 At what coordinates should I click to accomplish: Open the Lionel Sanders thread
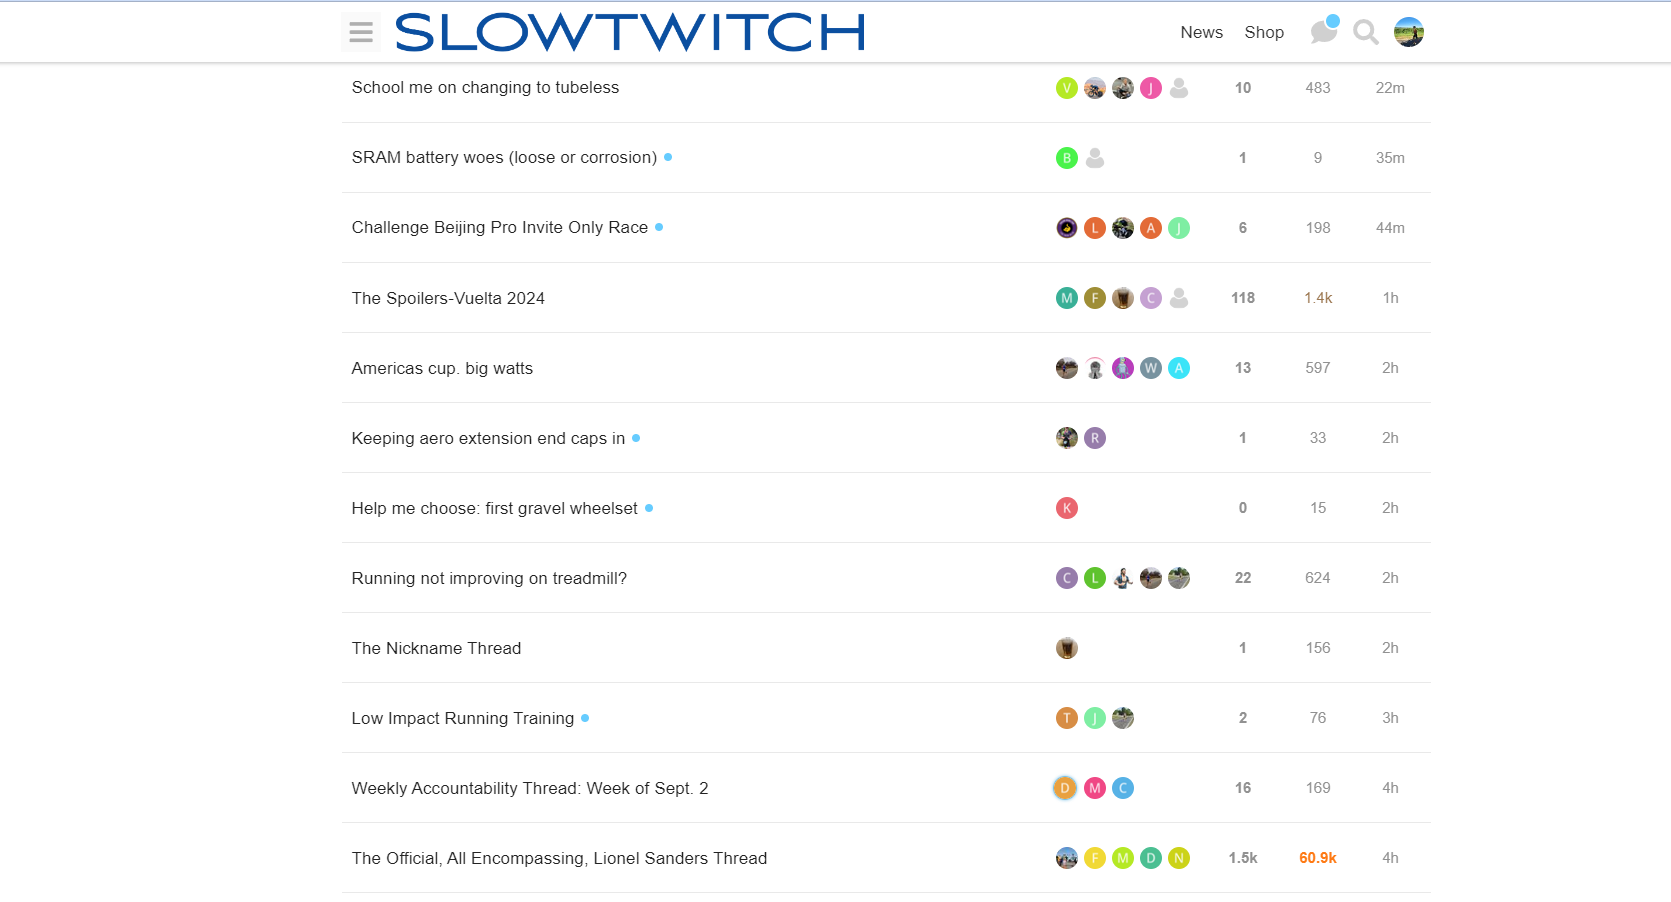(559, 858)
